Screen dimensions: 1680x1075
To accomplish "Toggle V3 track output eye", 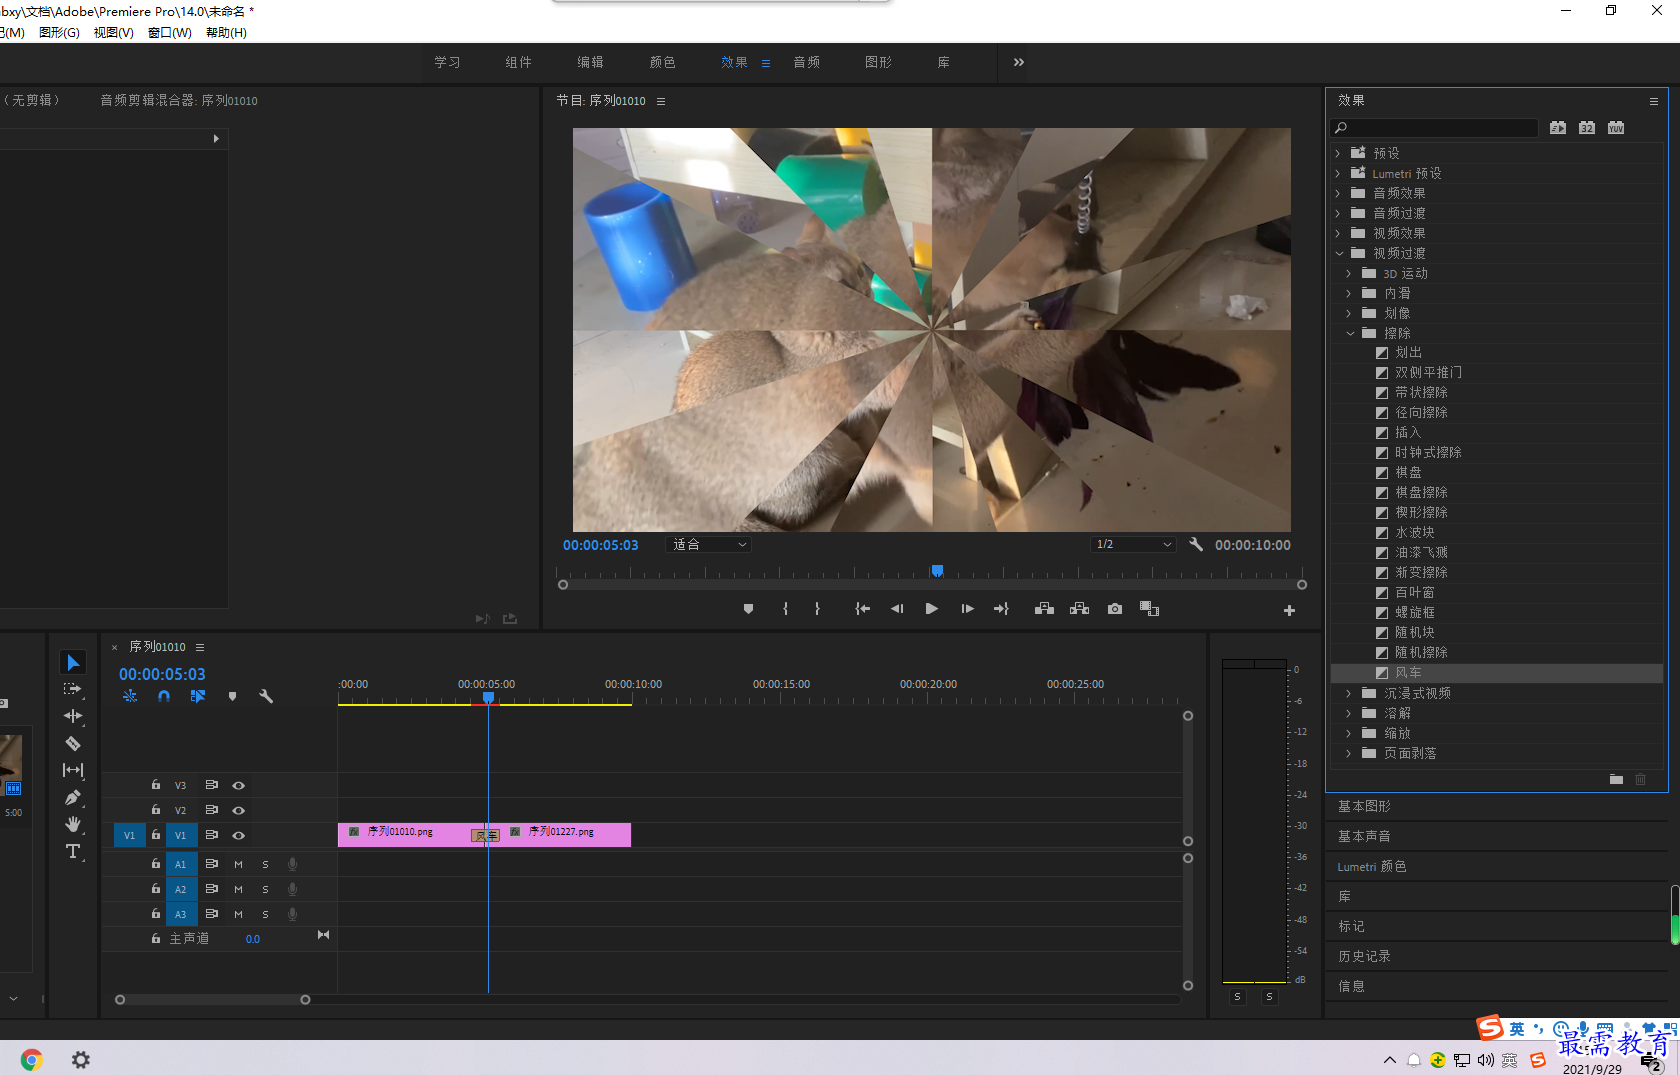I will pyautogui.click(x=238, y=785).
